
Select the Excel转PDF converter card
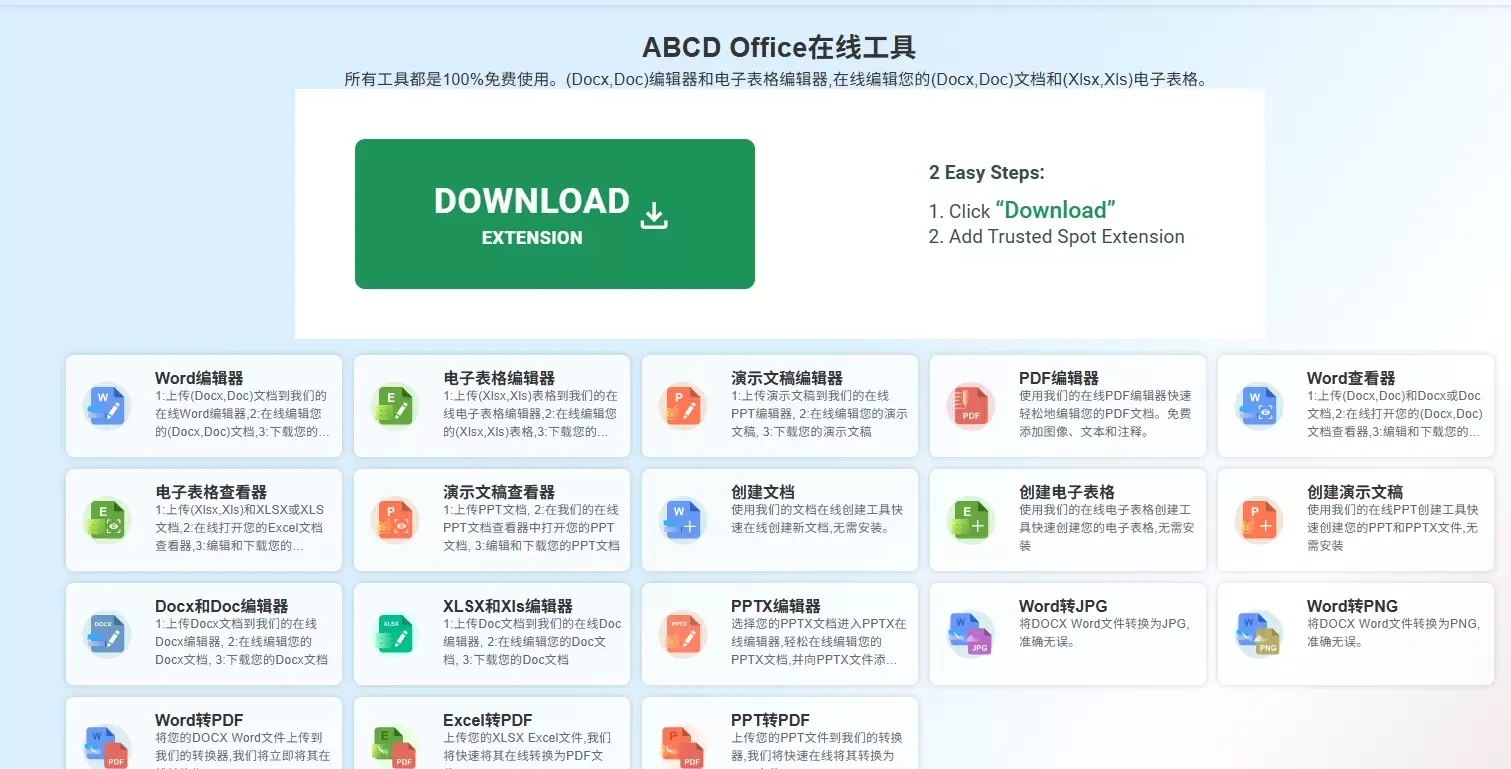[491, 734]
